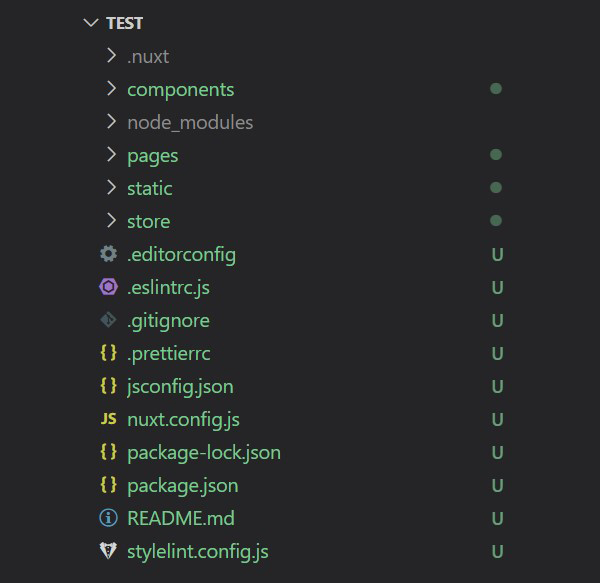Select the static folder
Screen dimensions: 600x583
[x=150, y=189]
